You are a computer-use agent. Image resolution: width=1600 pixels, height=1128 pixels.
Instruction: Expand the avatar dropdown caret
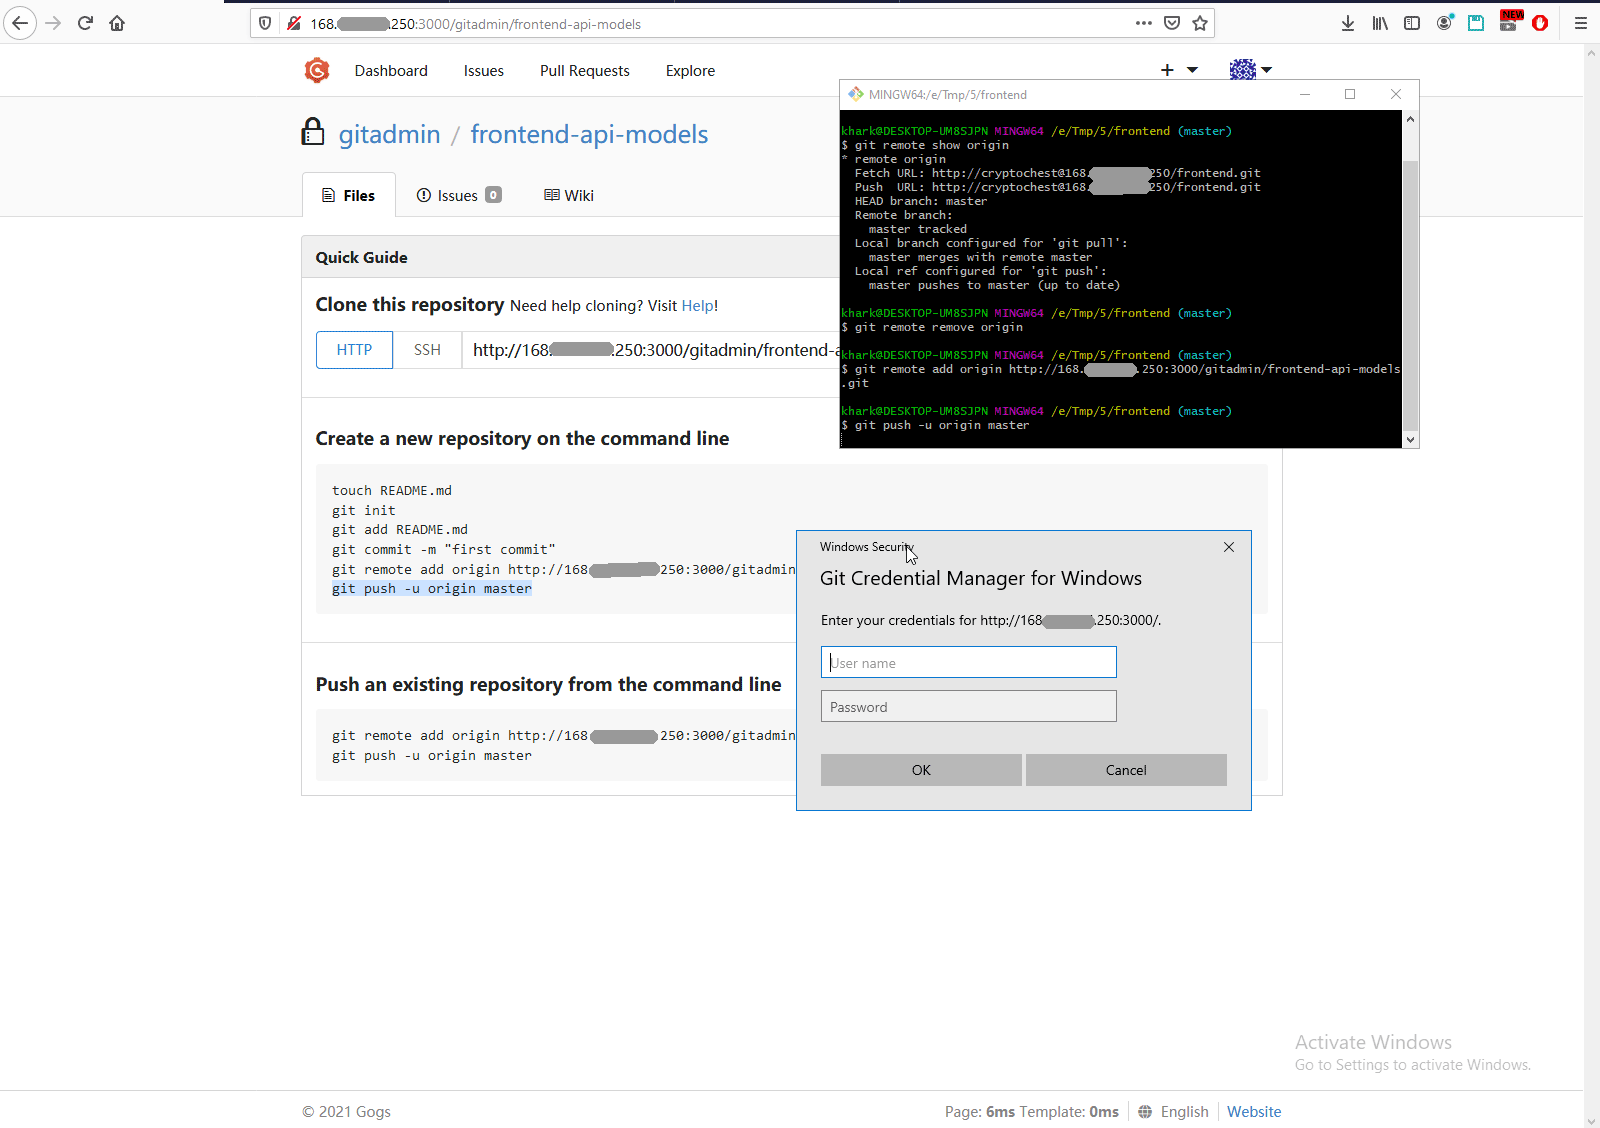coord(1267,70)
